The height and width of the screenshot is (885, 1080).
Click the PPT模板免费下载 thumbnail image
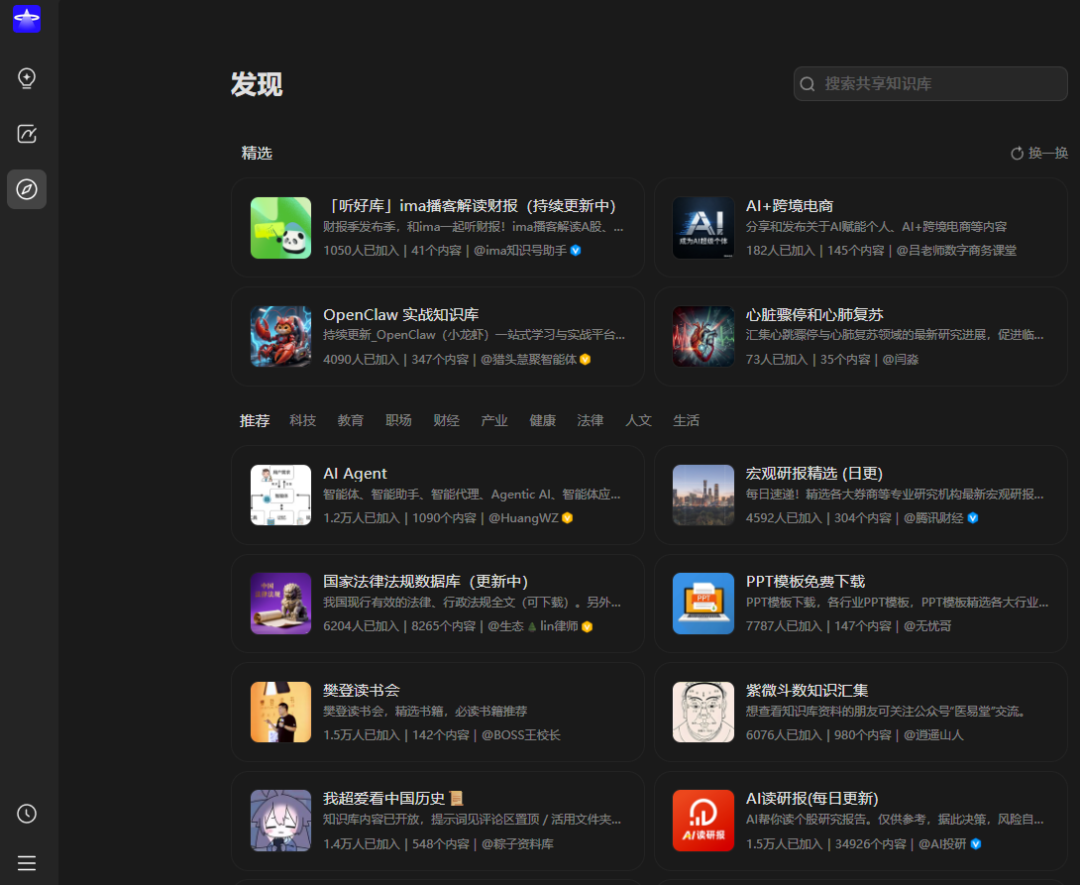click(703, 603)
